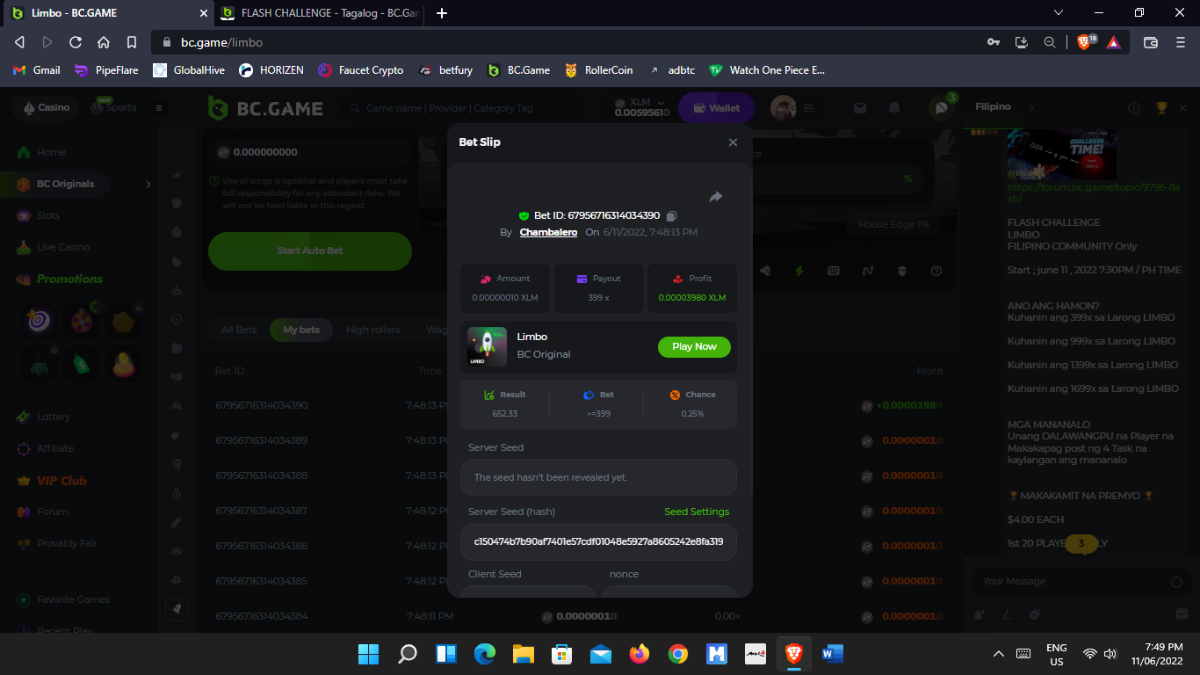Show hidden system tray icons chevron

[x=998, y=654]
